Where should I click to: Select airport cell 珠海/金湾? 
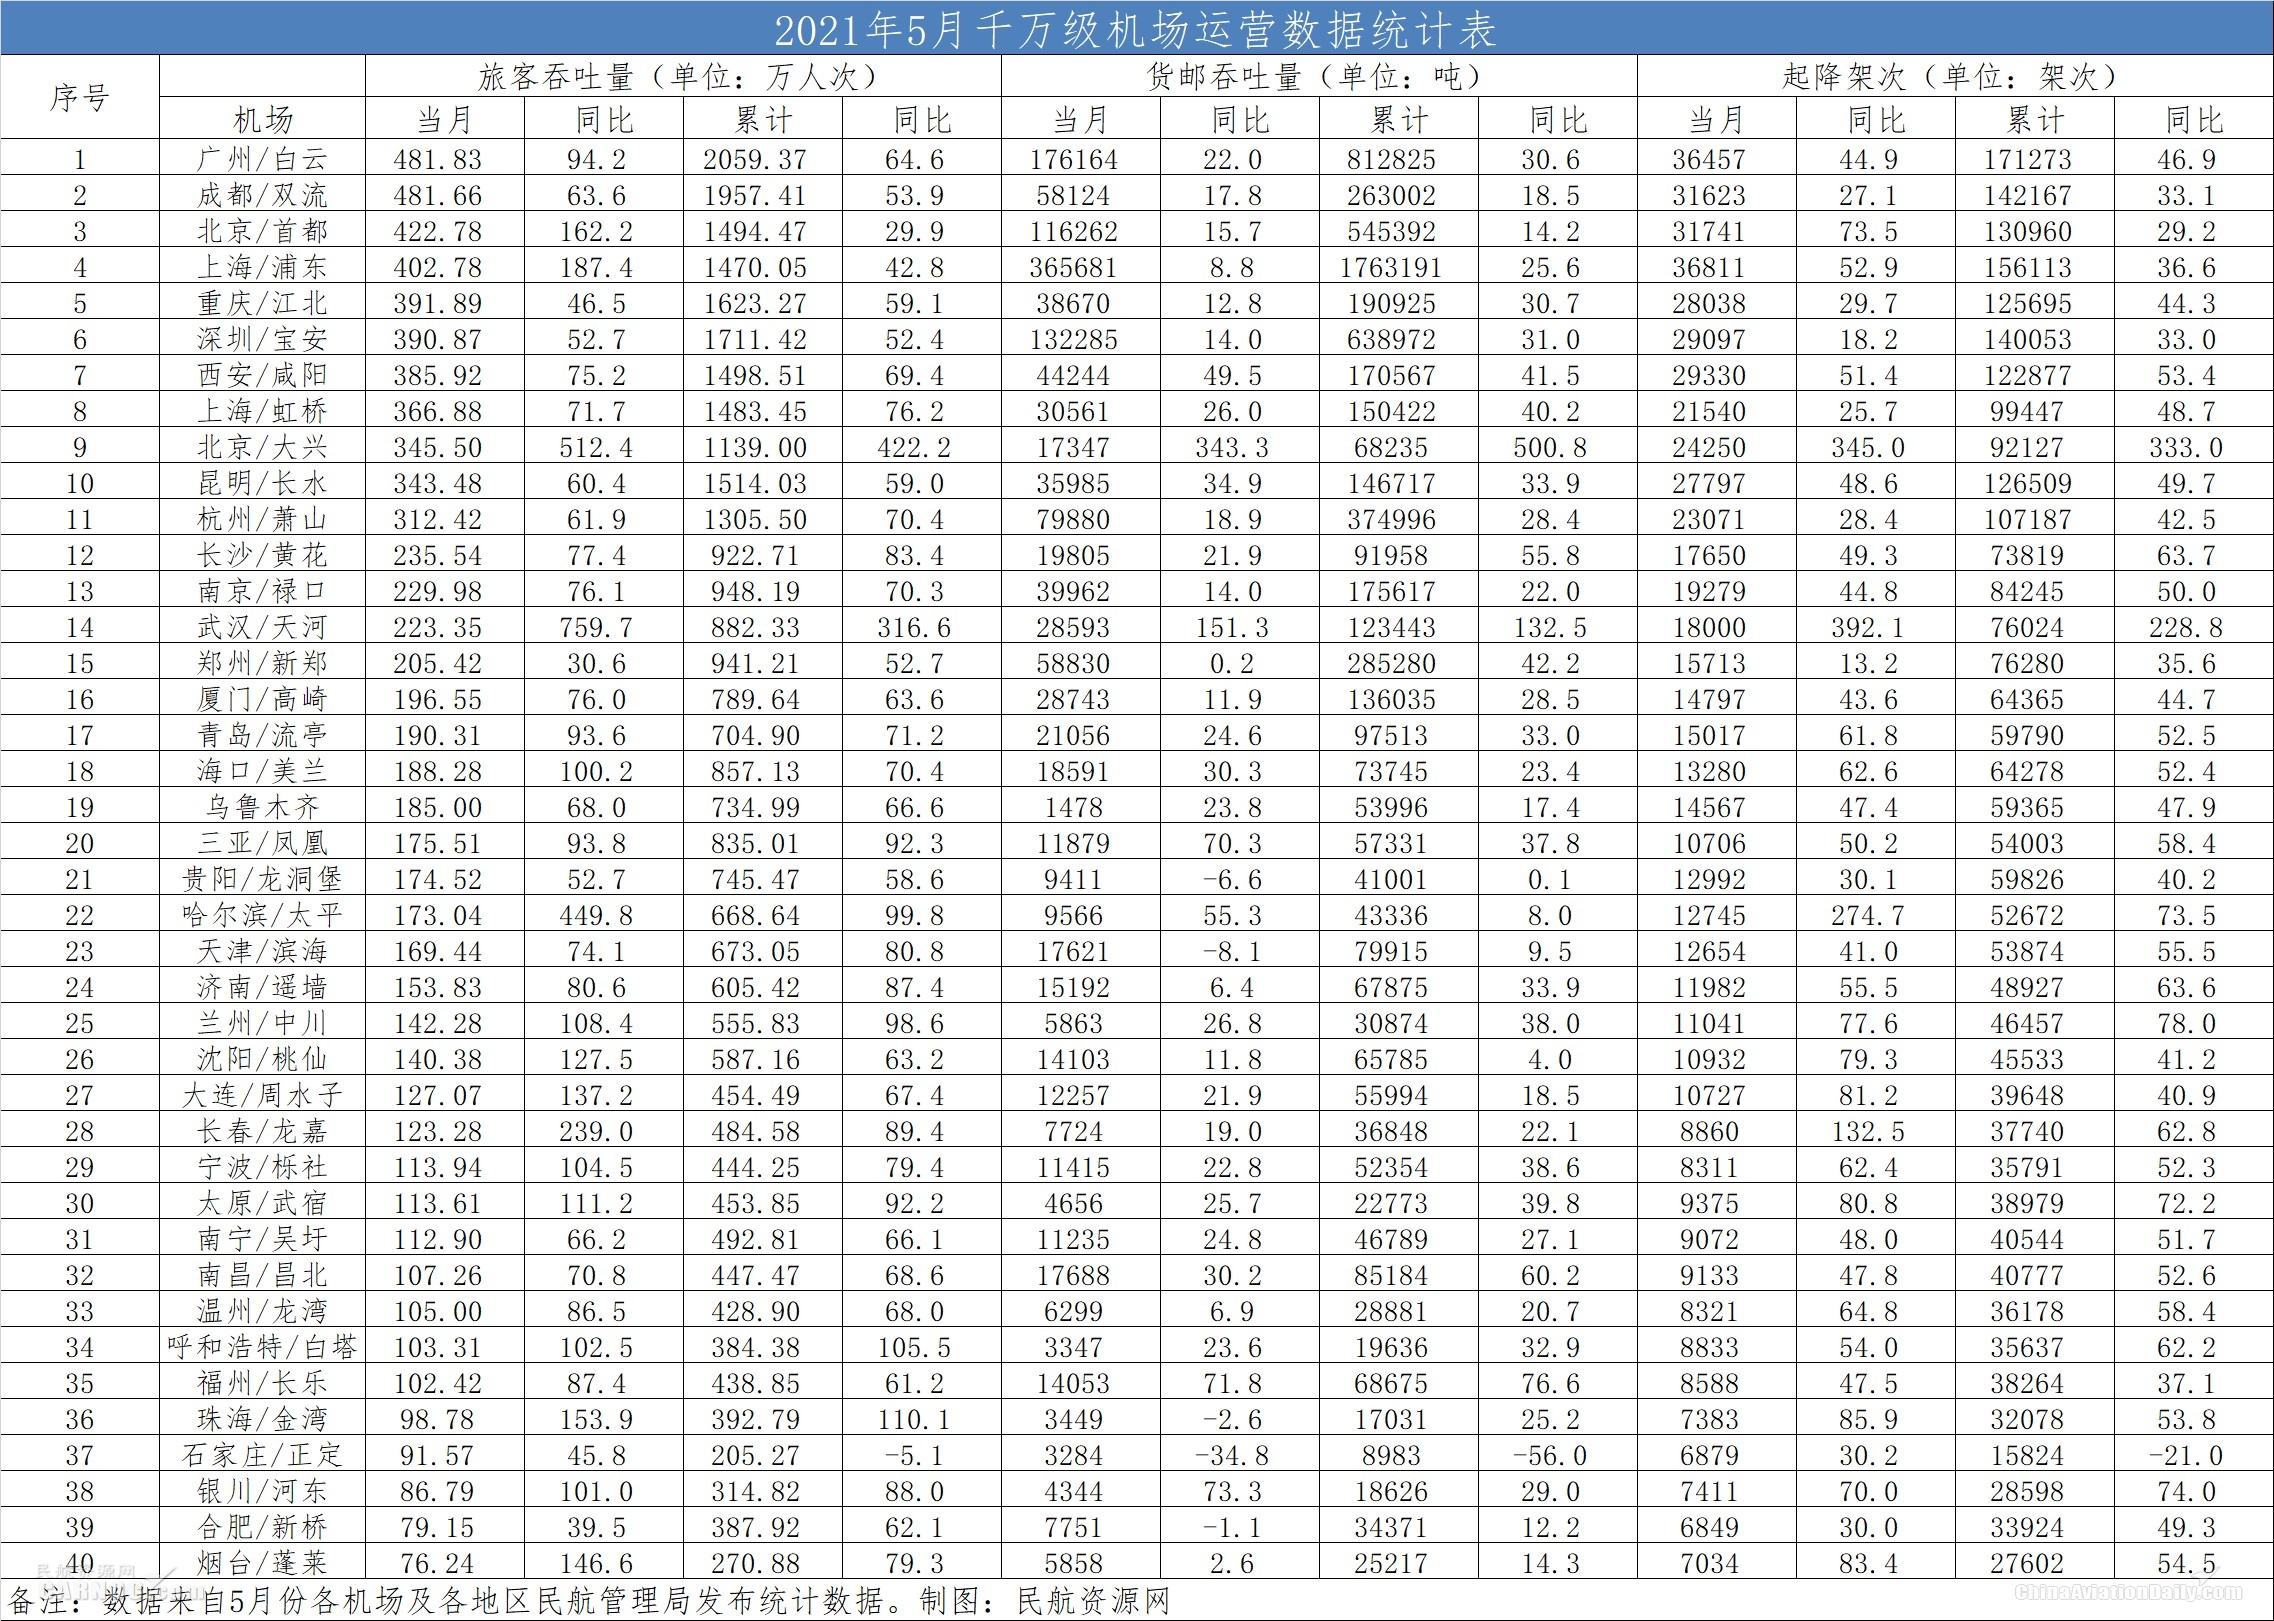point(263,1419)
